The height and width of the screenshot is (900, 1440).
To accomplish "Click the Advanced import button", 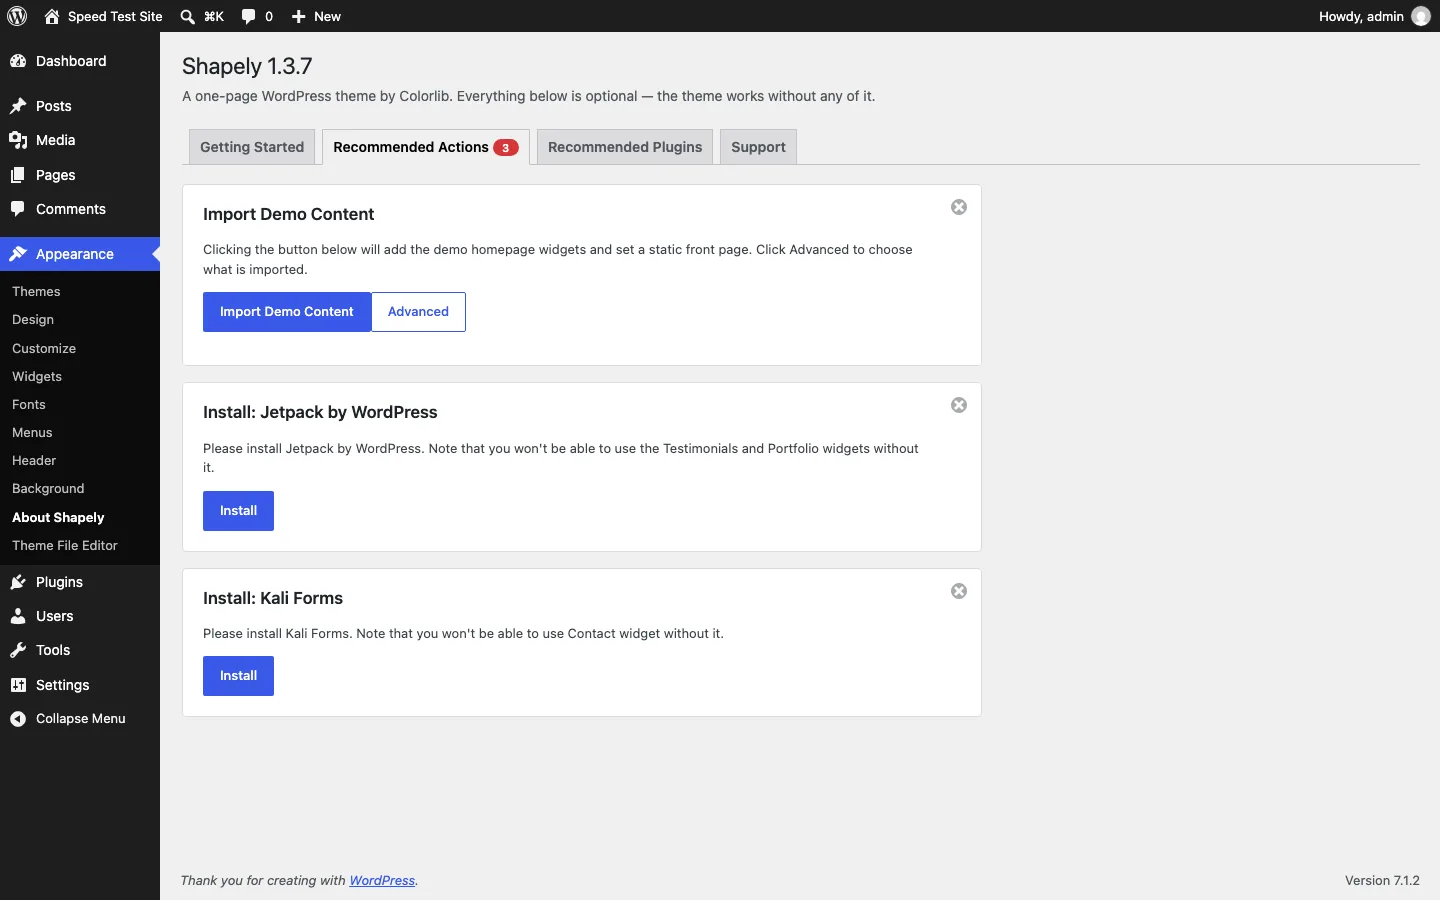I will tap(418, 312).
